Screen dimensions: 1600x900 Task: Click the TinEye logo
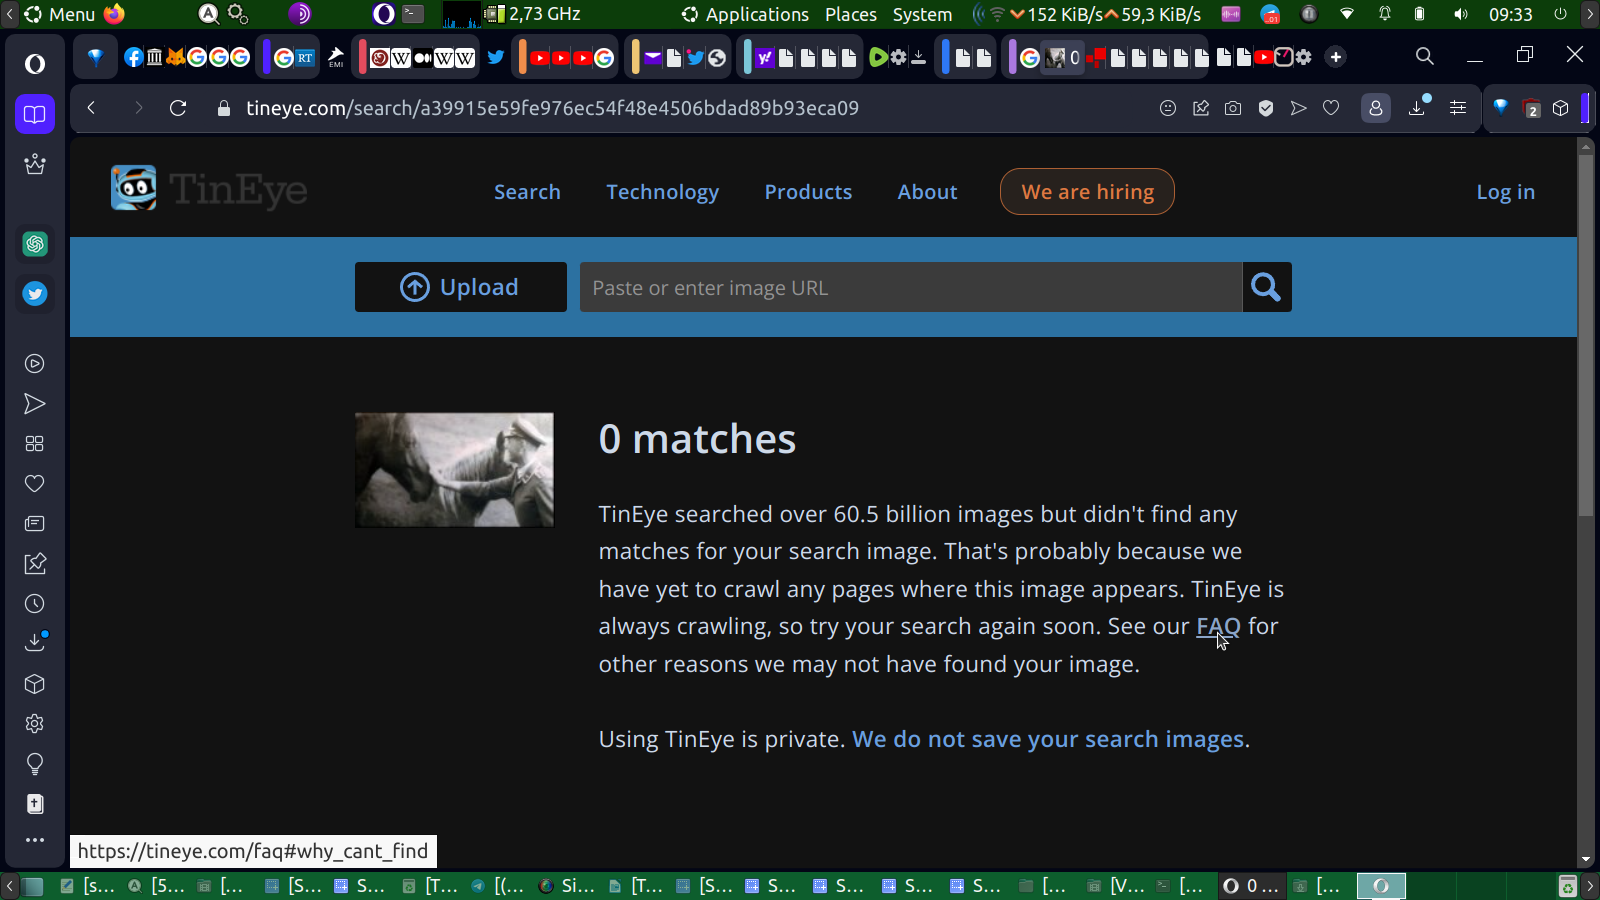point(209,188)
